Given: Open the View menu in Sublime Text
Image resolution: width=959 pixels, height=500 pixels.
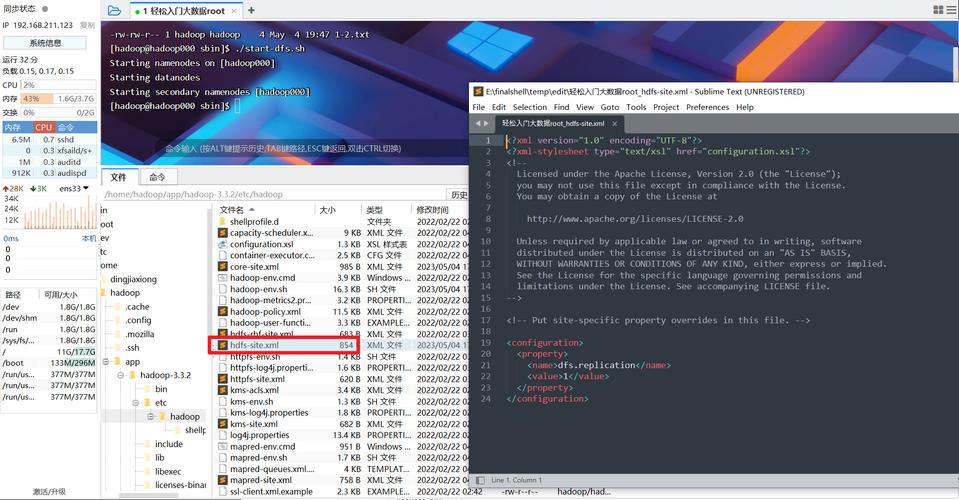Looking at the screenshot, I should 585,107.
